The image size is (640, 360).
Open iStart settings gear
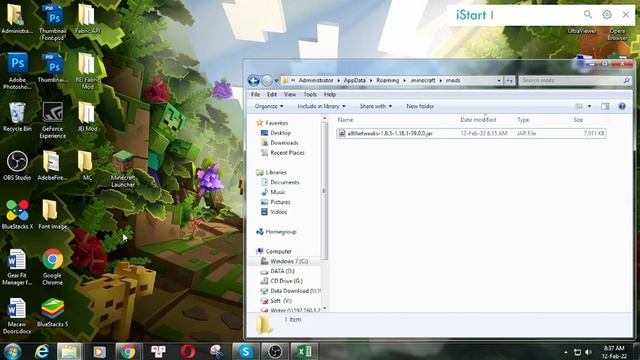click(x=607, y=15)
